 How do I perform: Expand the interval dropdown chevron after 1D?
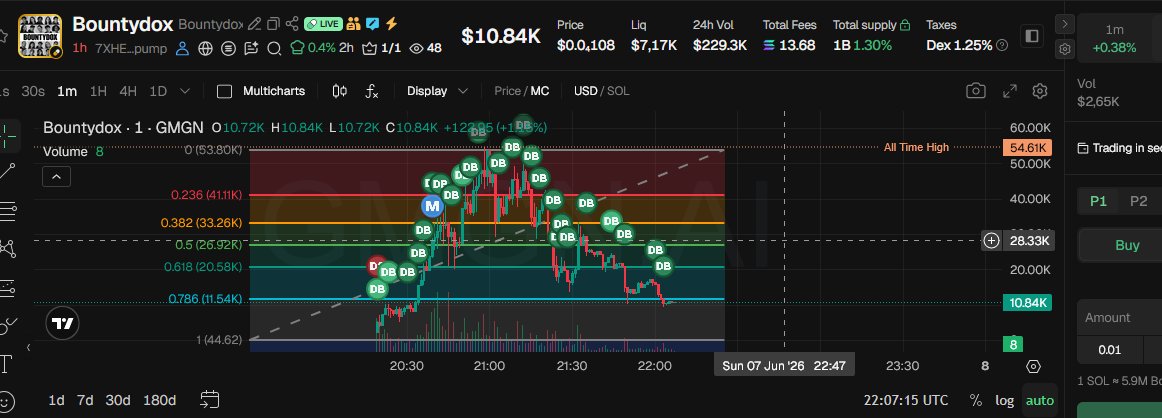point(185,91)
